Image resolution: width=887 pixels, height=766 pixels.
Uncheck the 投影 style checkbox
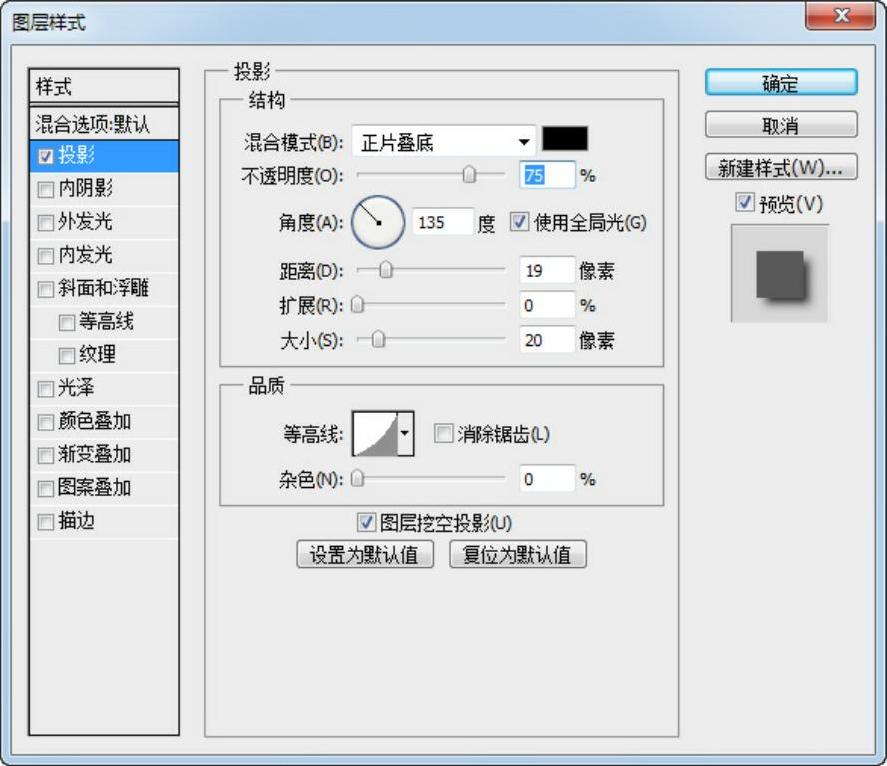click(x=45, y=157)
